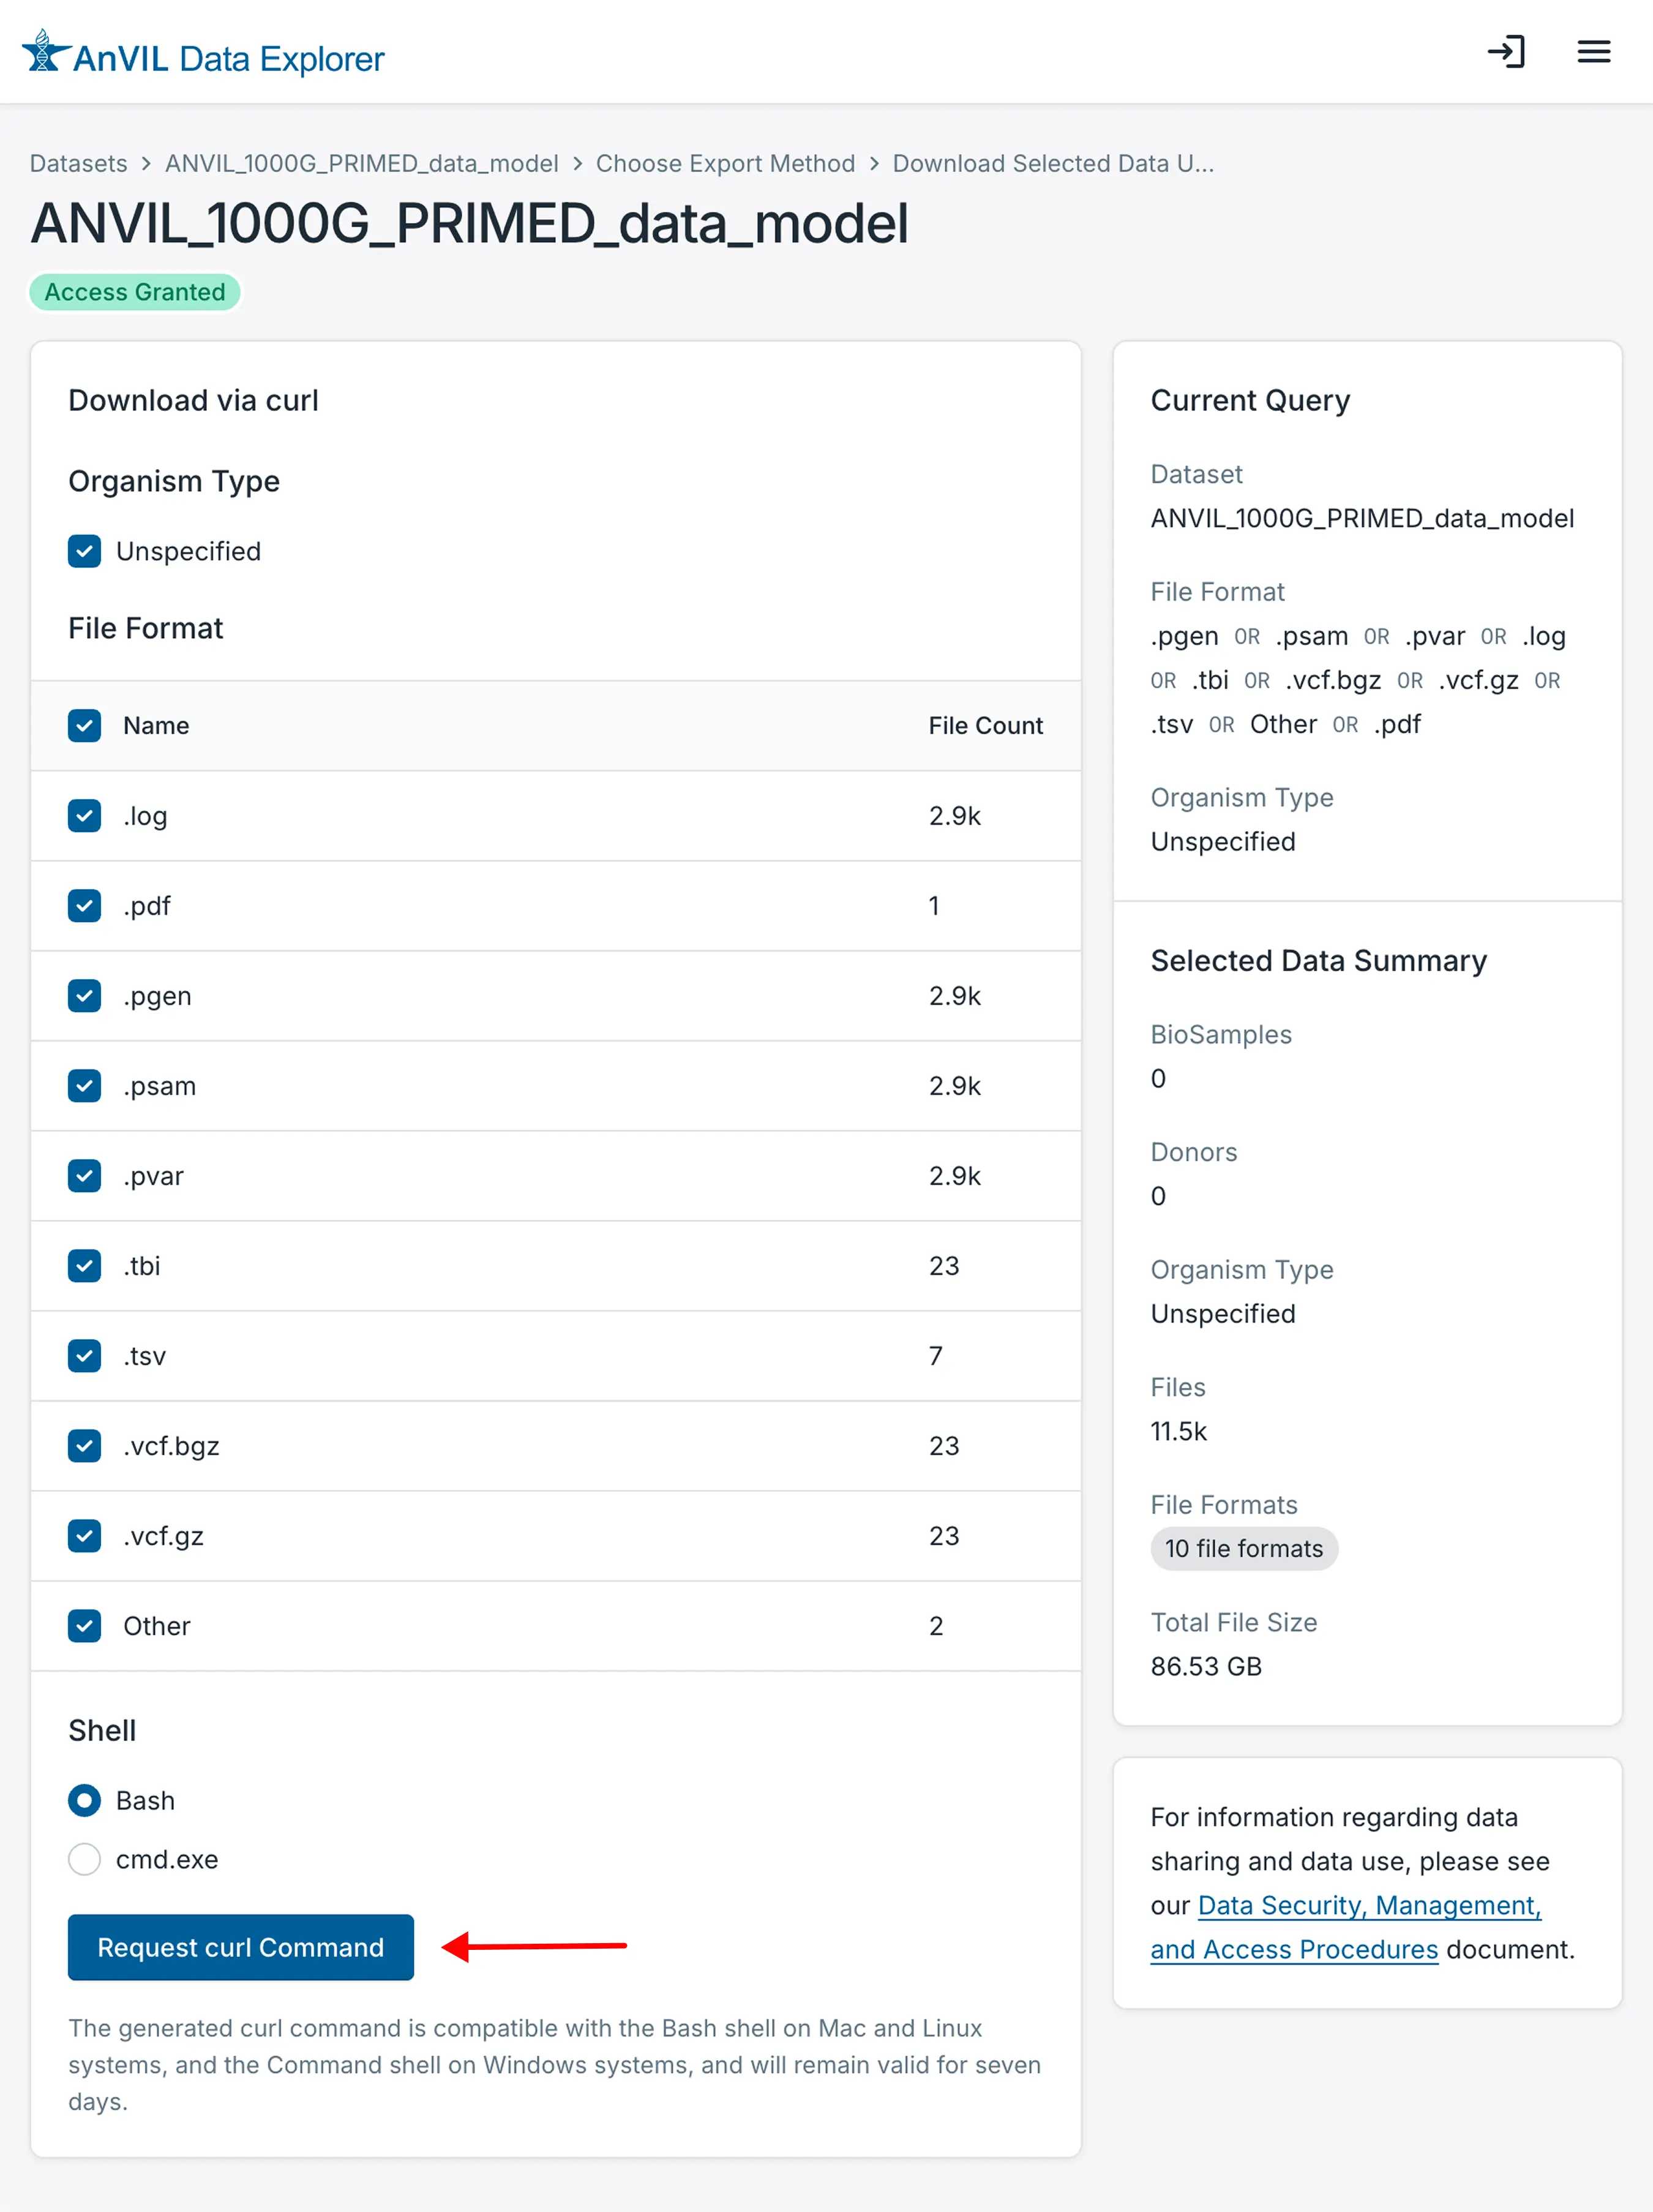Toggle the select-all Name header checkbox
Viewport: 1653px width, 2212px height.
click(85, 725)
